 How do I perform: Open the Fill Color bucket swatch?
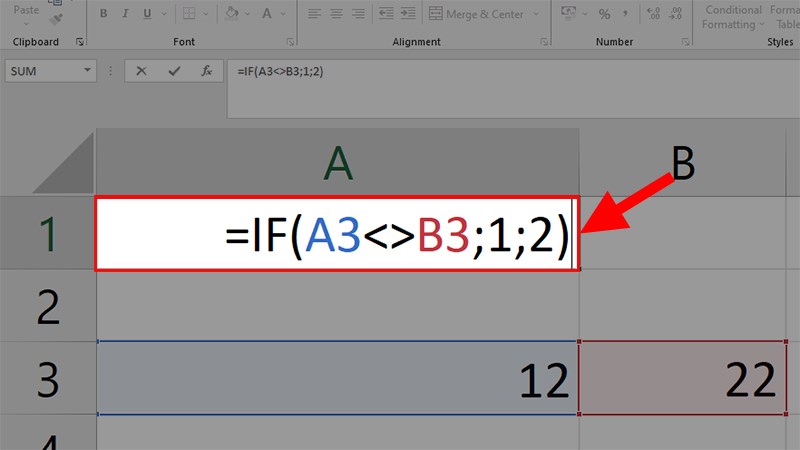[231, 15]
